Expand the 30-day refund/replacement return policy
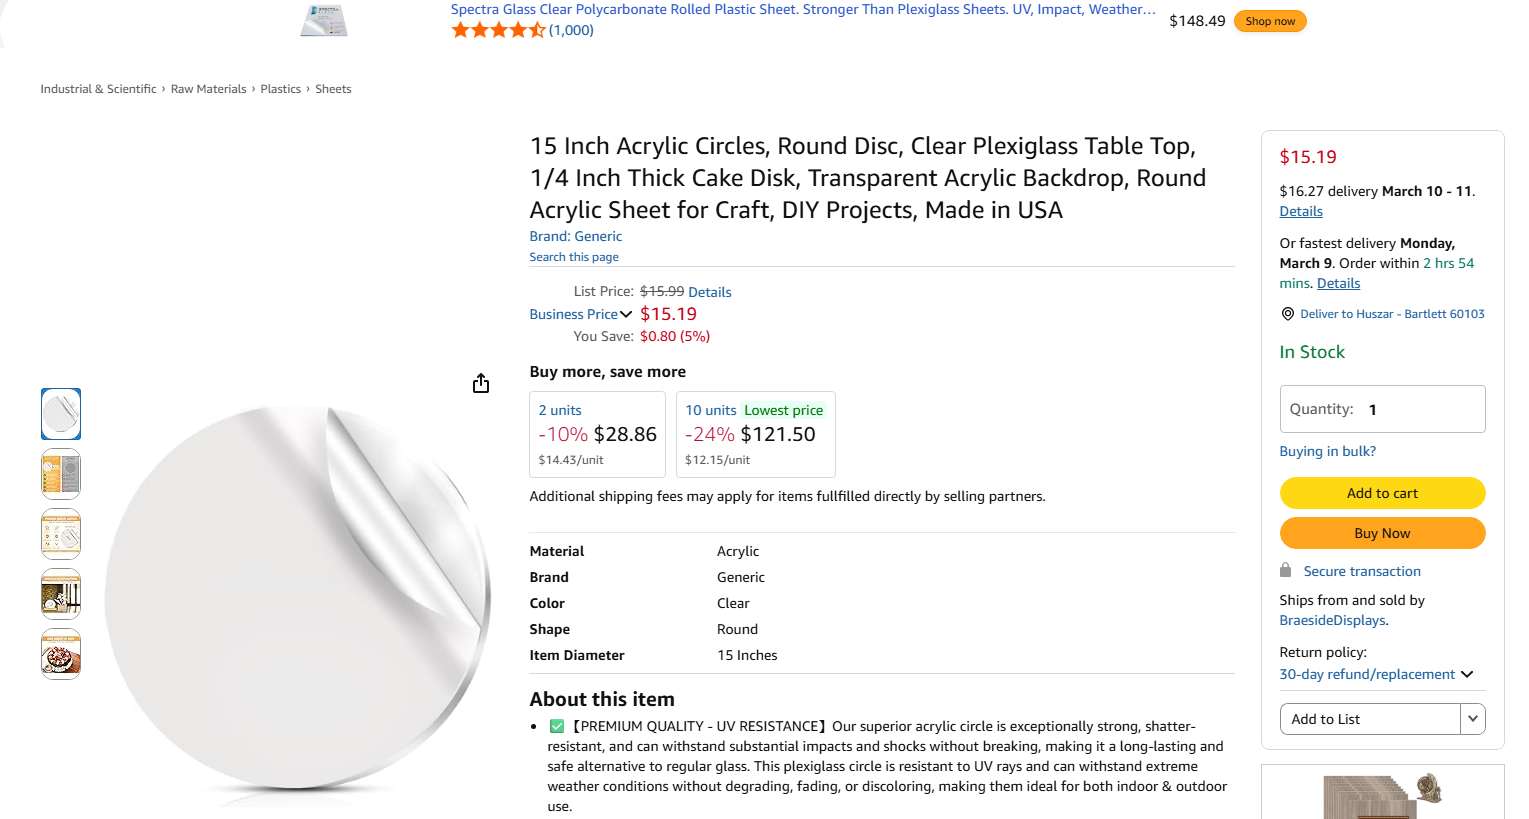This screenshot has width=1529, height=819. pyautogui.click(x=1376, y=674)
